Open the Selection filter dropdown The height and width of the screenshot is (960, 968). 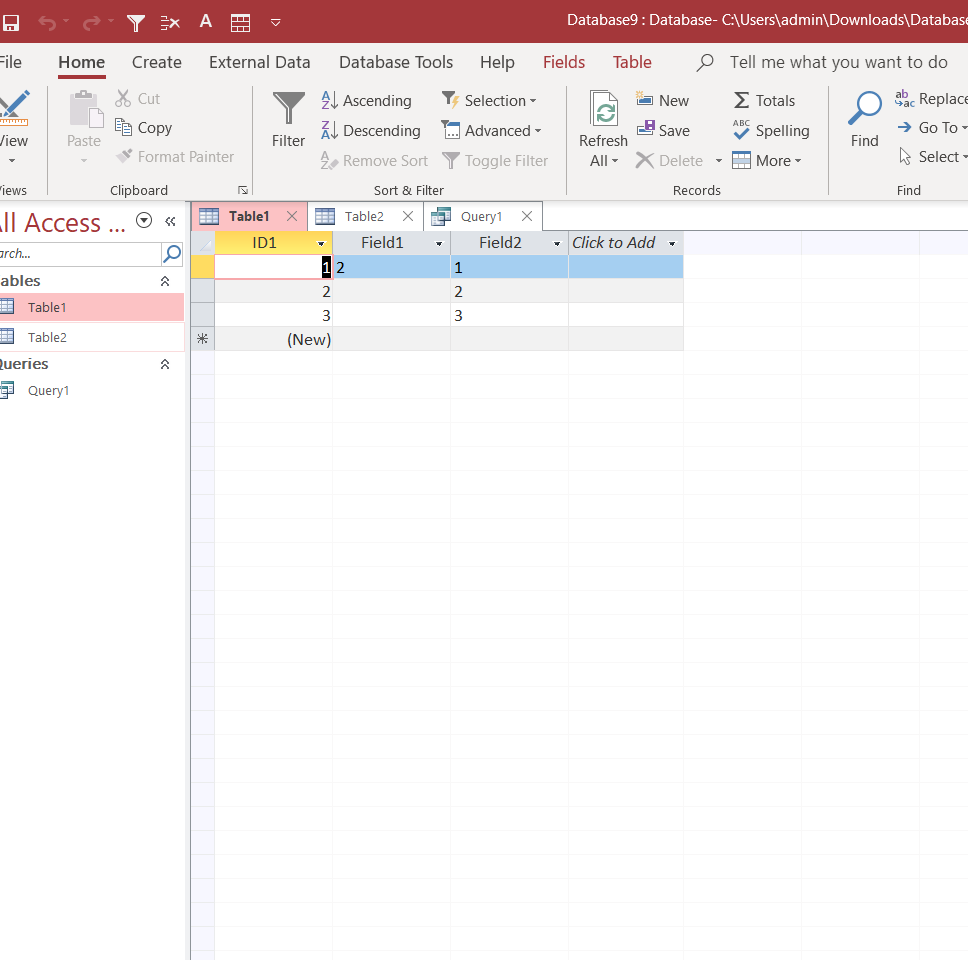click(489, 101)
